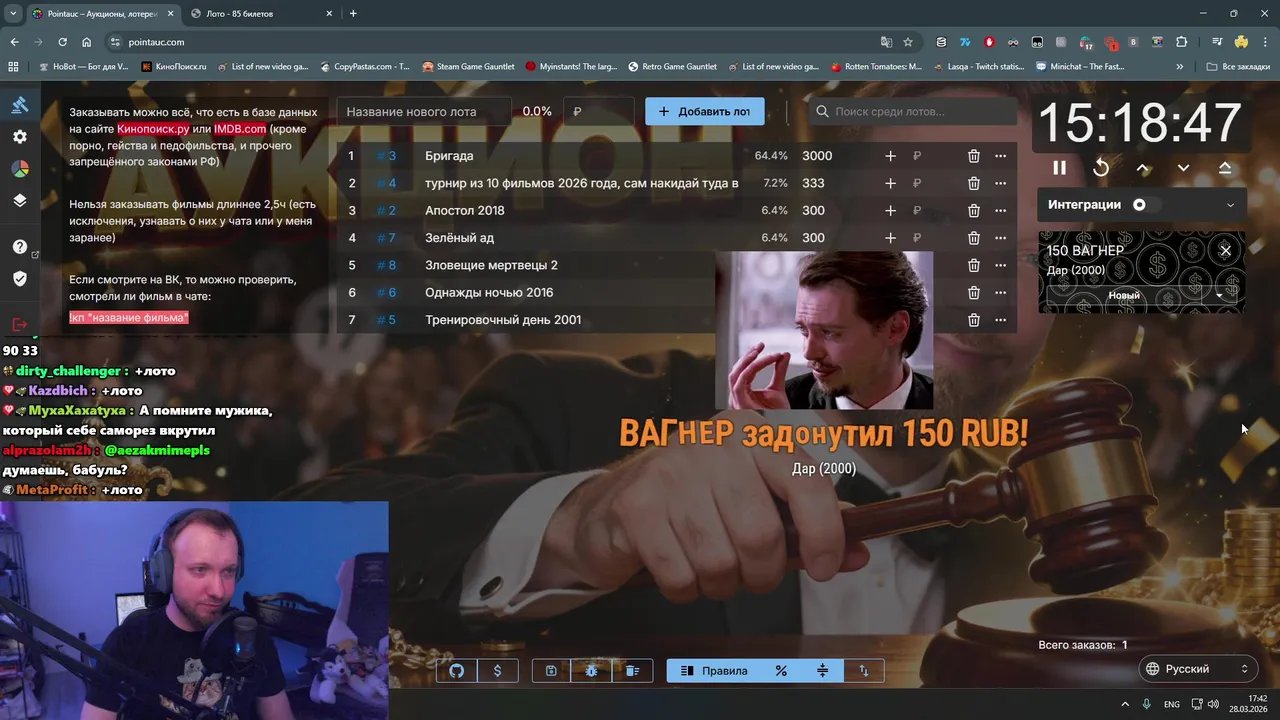Open the wheel of fortune sidebar icon
1280x720 pixels.
pos(20,169)
